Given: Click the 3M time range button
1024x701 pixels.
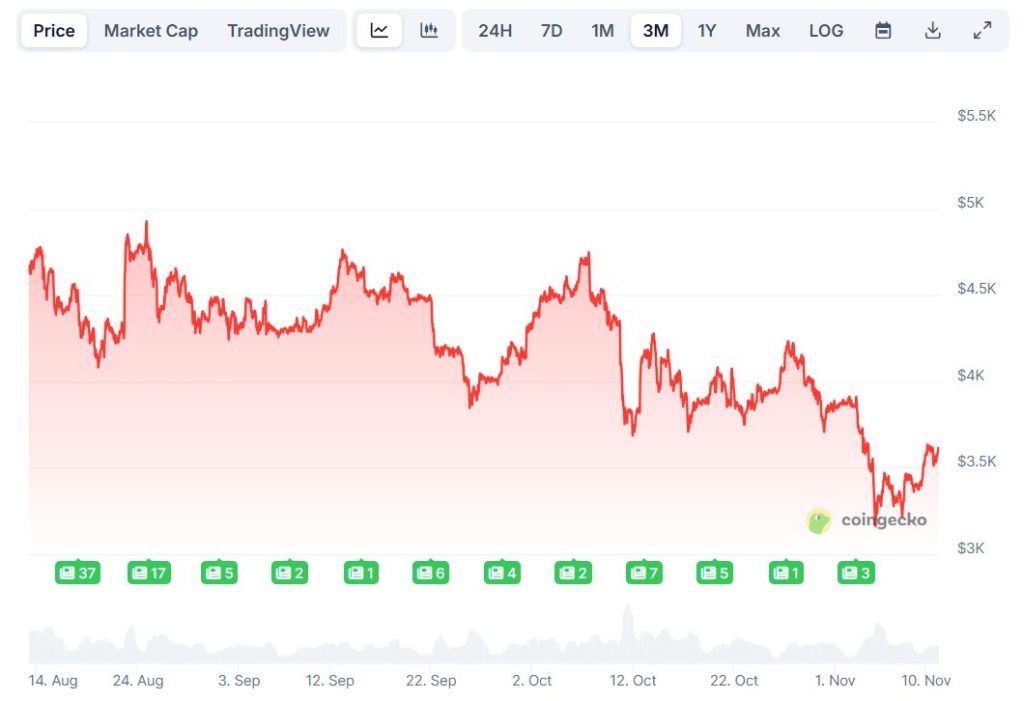Looking at the screenshot, I should click(655, 30).
